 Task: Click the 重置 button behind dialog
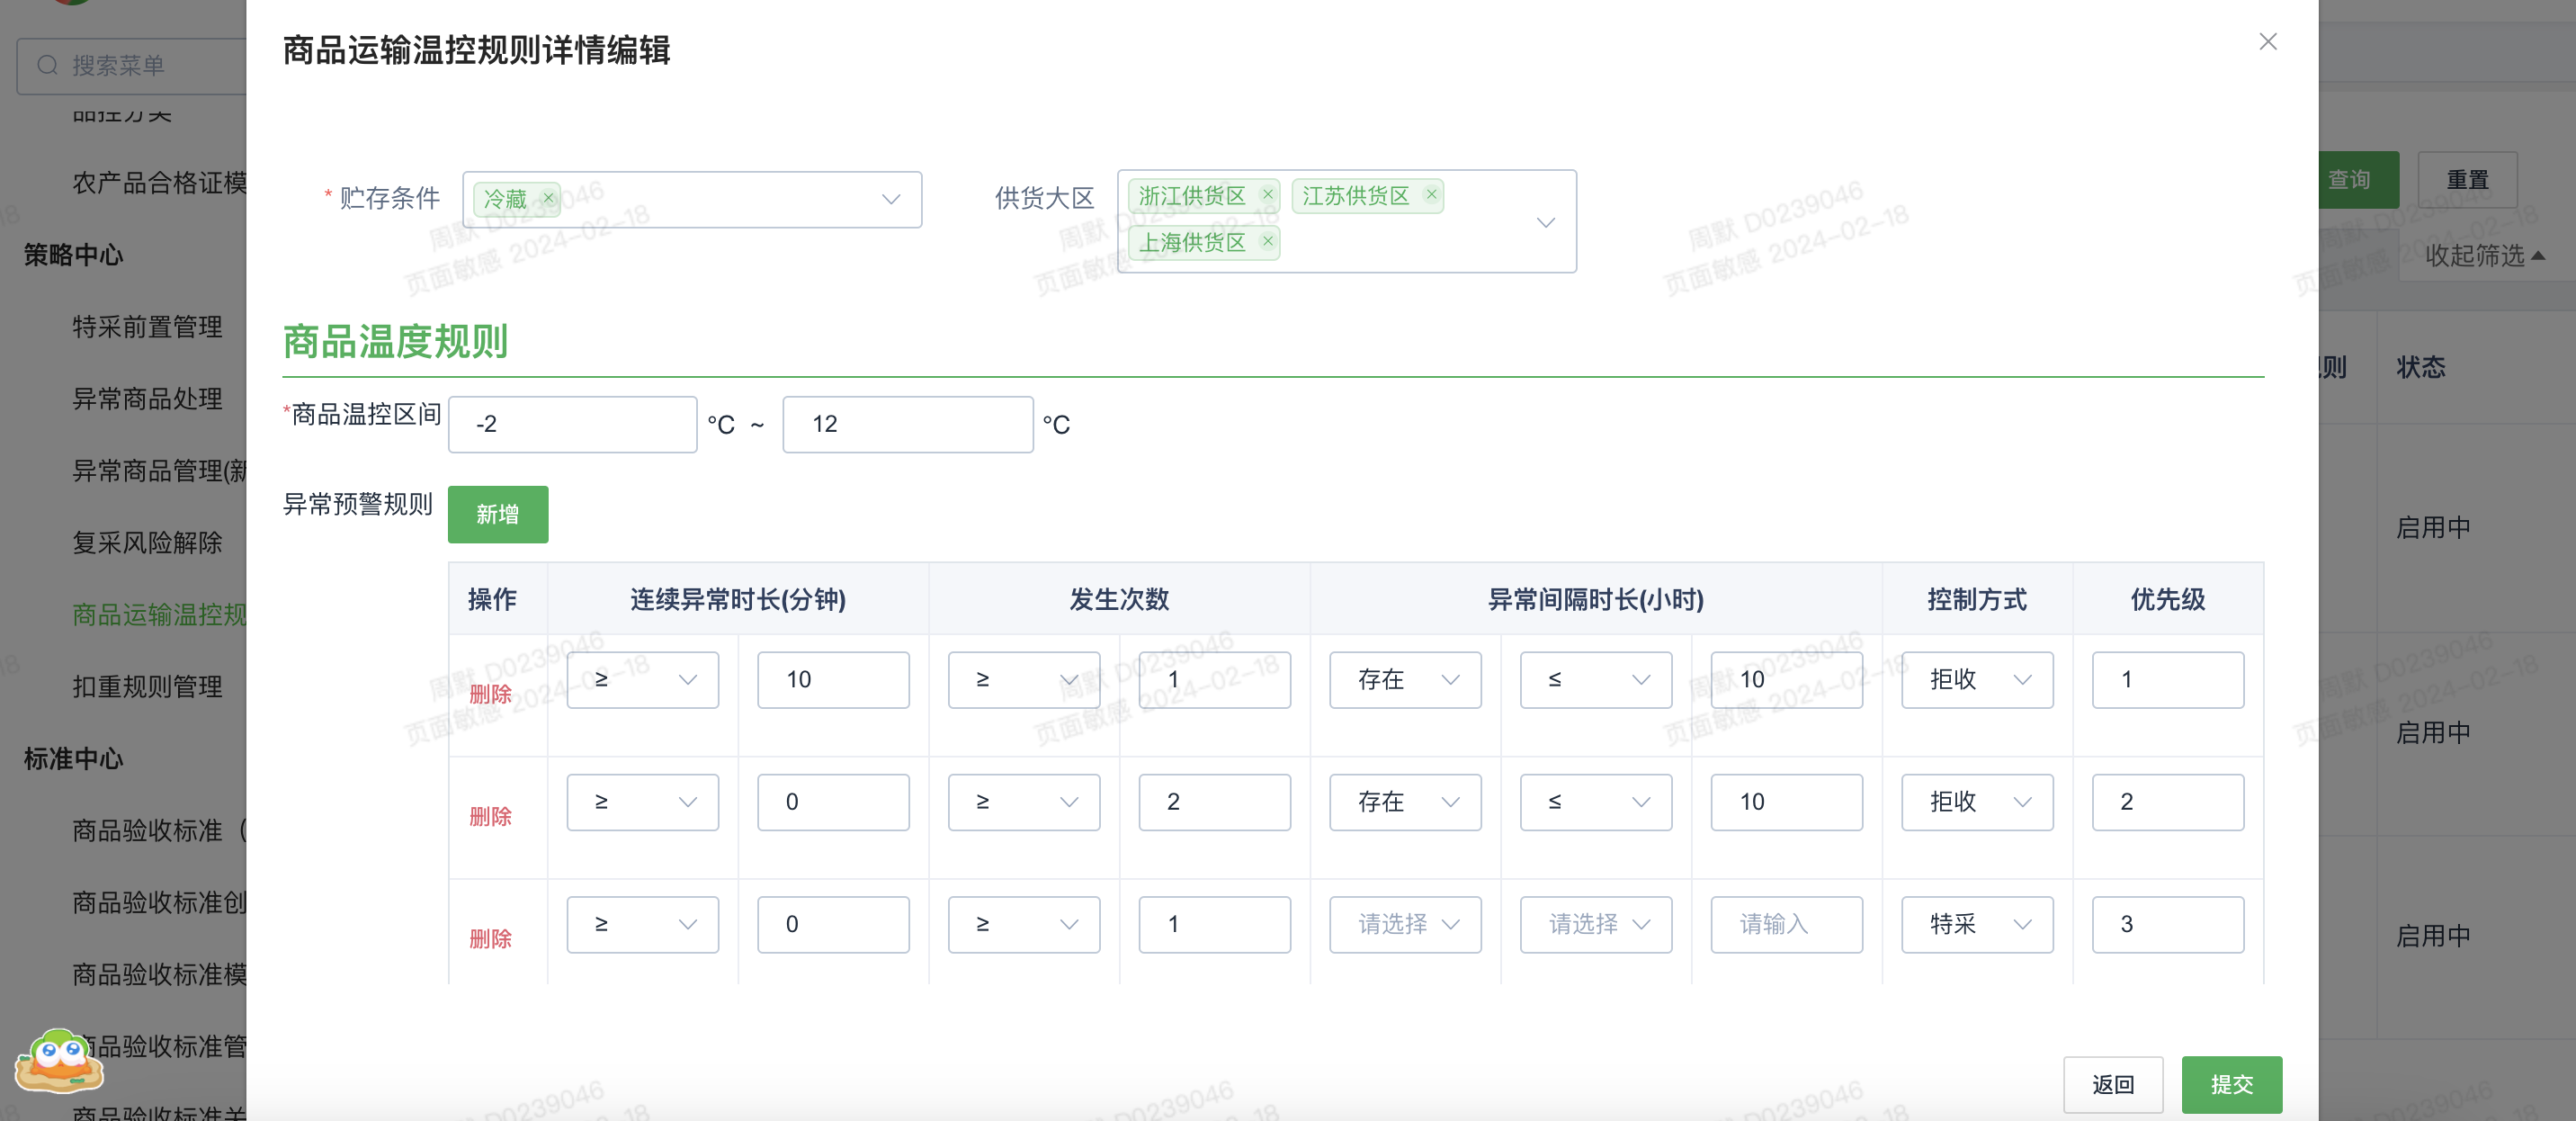pos(2467,180)
